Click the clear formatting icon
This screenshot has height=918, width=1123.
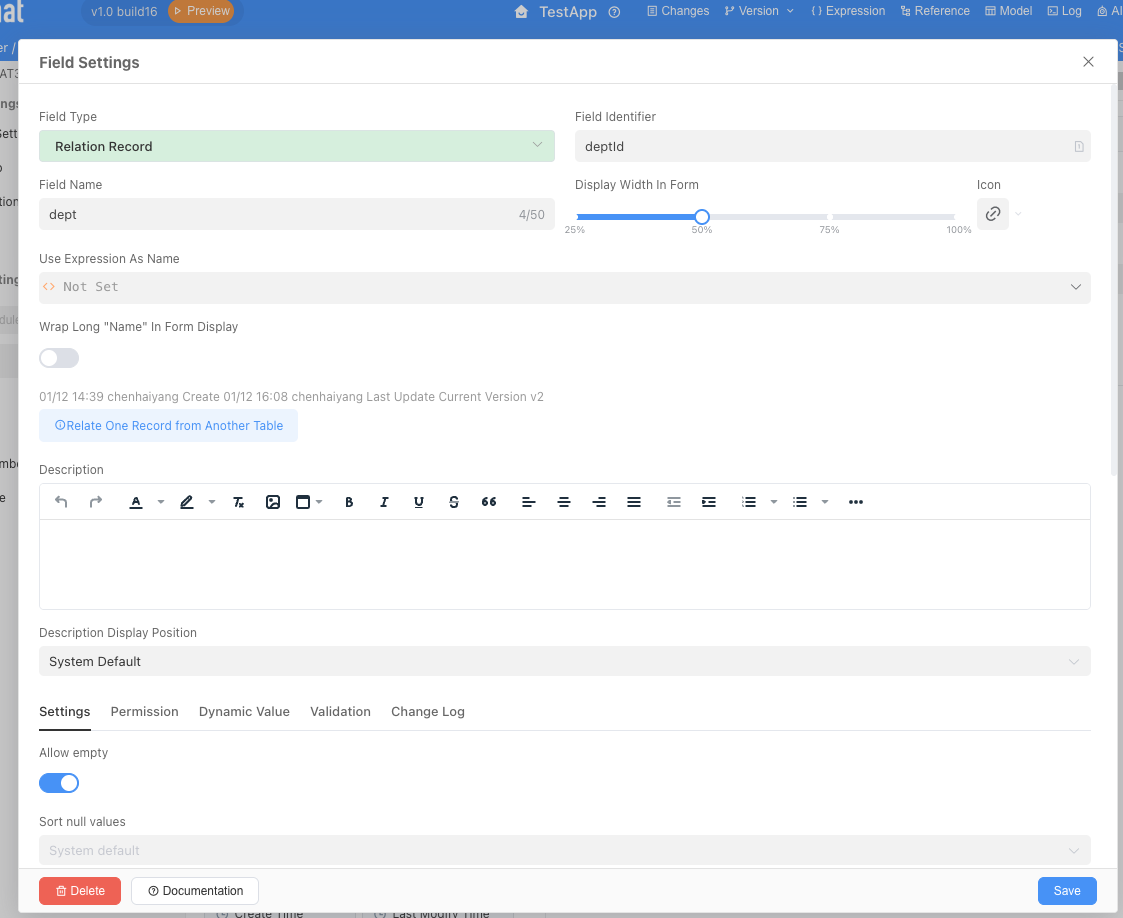[x=238, y=502]
